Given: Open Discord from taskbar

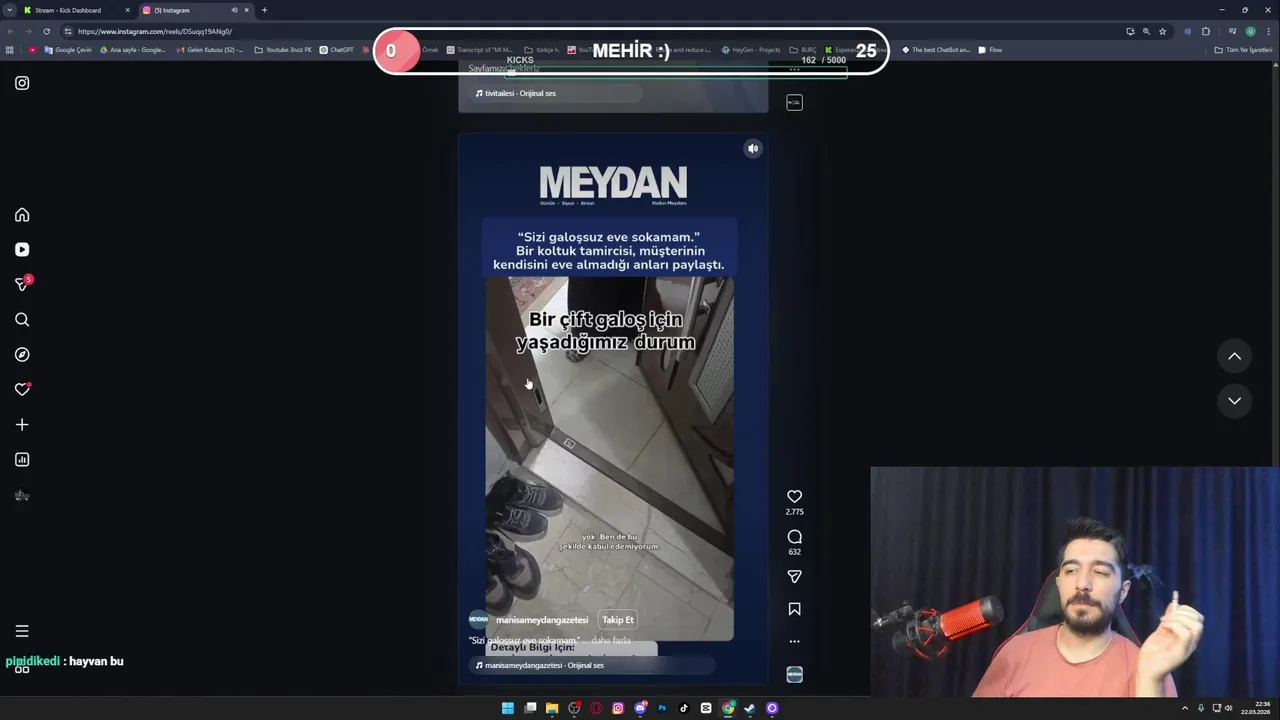Looking at the screenshot, I should (640, 708).
